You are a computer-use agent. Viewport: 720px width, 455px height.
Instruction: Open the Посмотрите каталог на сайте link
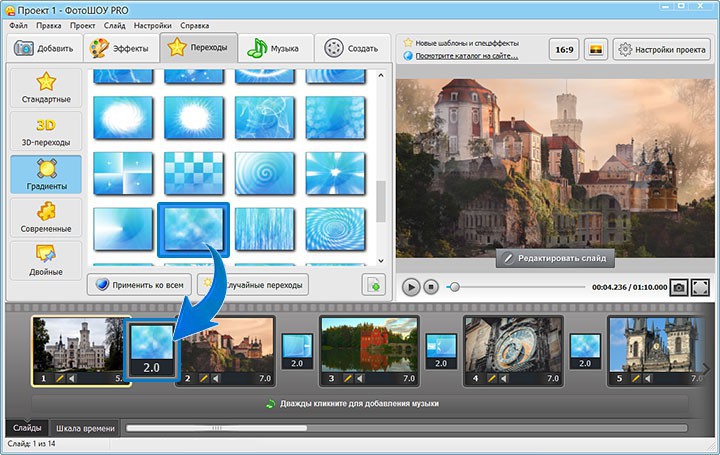tap(467, 56)
